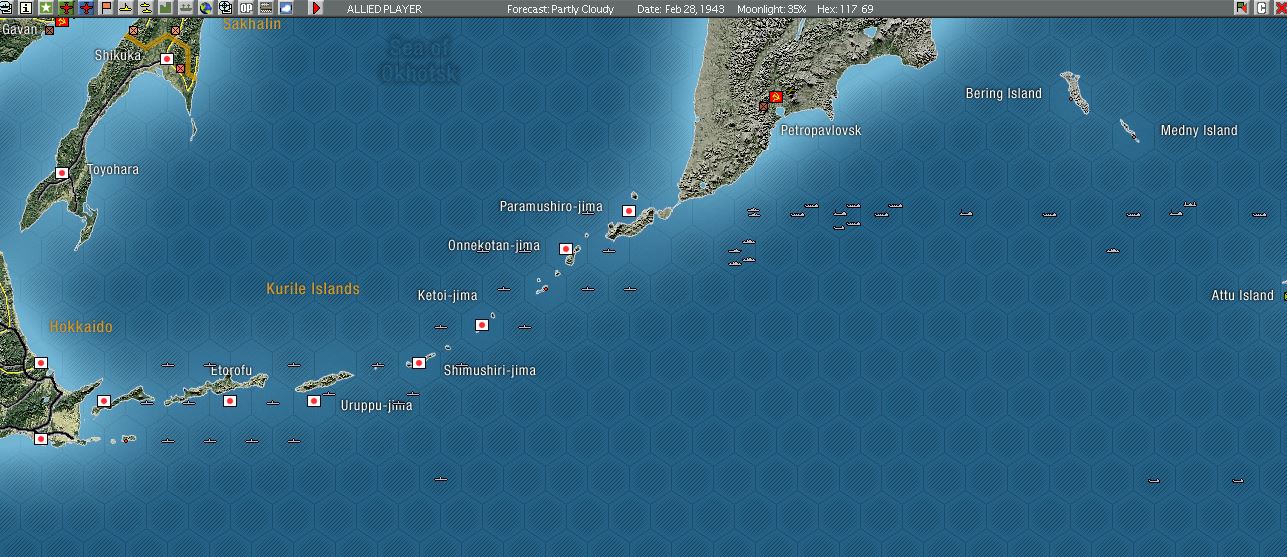Select the Soviet flag next to Gavan
The height and width of the screenshot is (557, 1287).
tap(62, 21)
